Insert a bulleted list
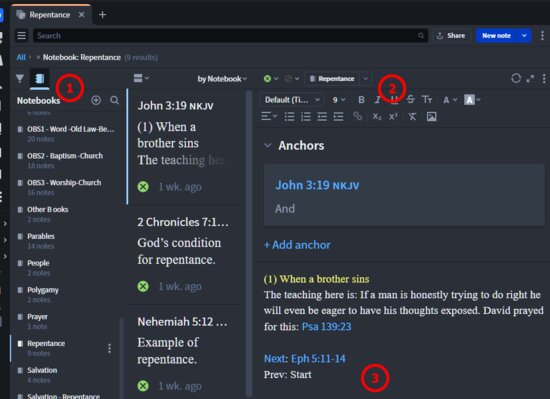This screenshot has width=550, height=399. click(289, 116)
